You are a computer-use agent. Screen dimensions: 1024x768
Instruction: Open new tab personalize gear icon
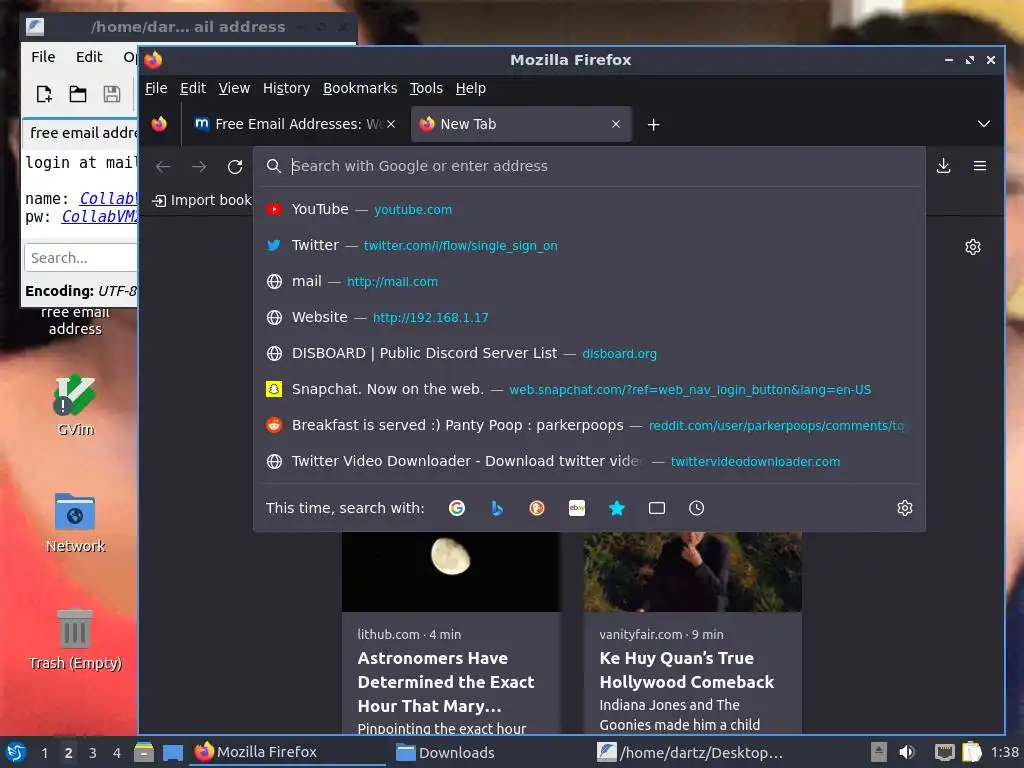coord(973,247)
